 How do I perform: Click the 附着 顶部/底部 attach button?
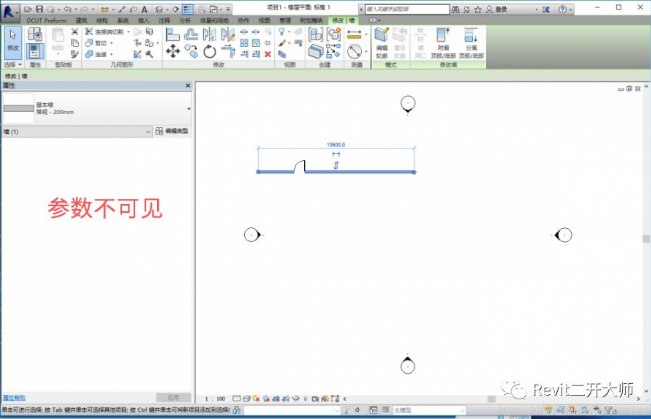443,43
